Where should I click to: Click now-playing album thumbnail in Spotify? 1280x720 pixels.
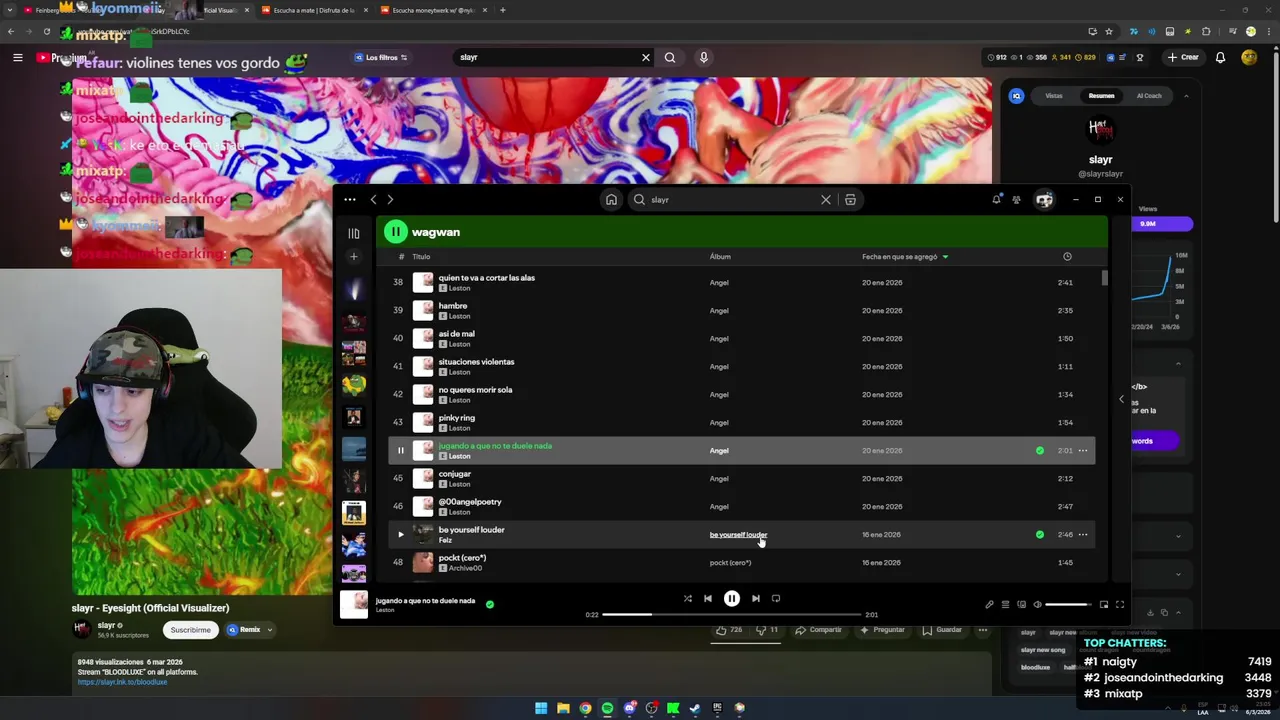354,605
